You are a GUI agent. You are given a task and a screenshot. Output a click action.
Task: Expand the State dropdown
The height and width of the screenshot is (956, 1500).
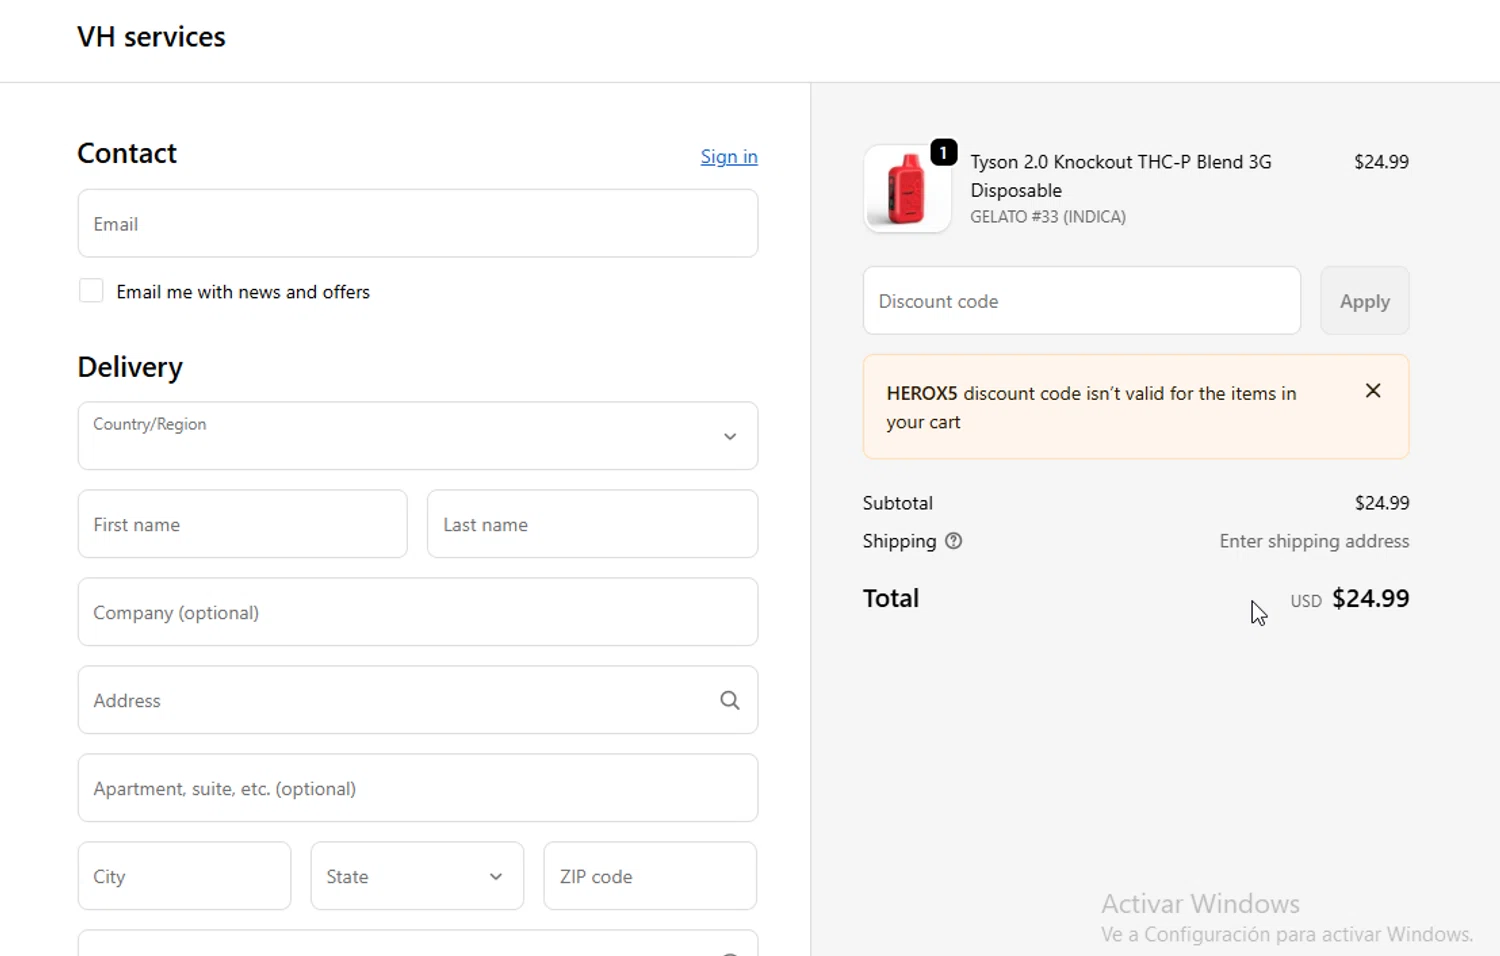tap(417, 876)
